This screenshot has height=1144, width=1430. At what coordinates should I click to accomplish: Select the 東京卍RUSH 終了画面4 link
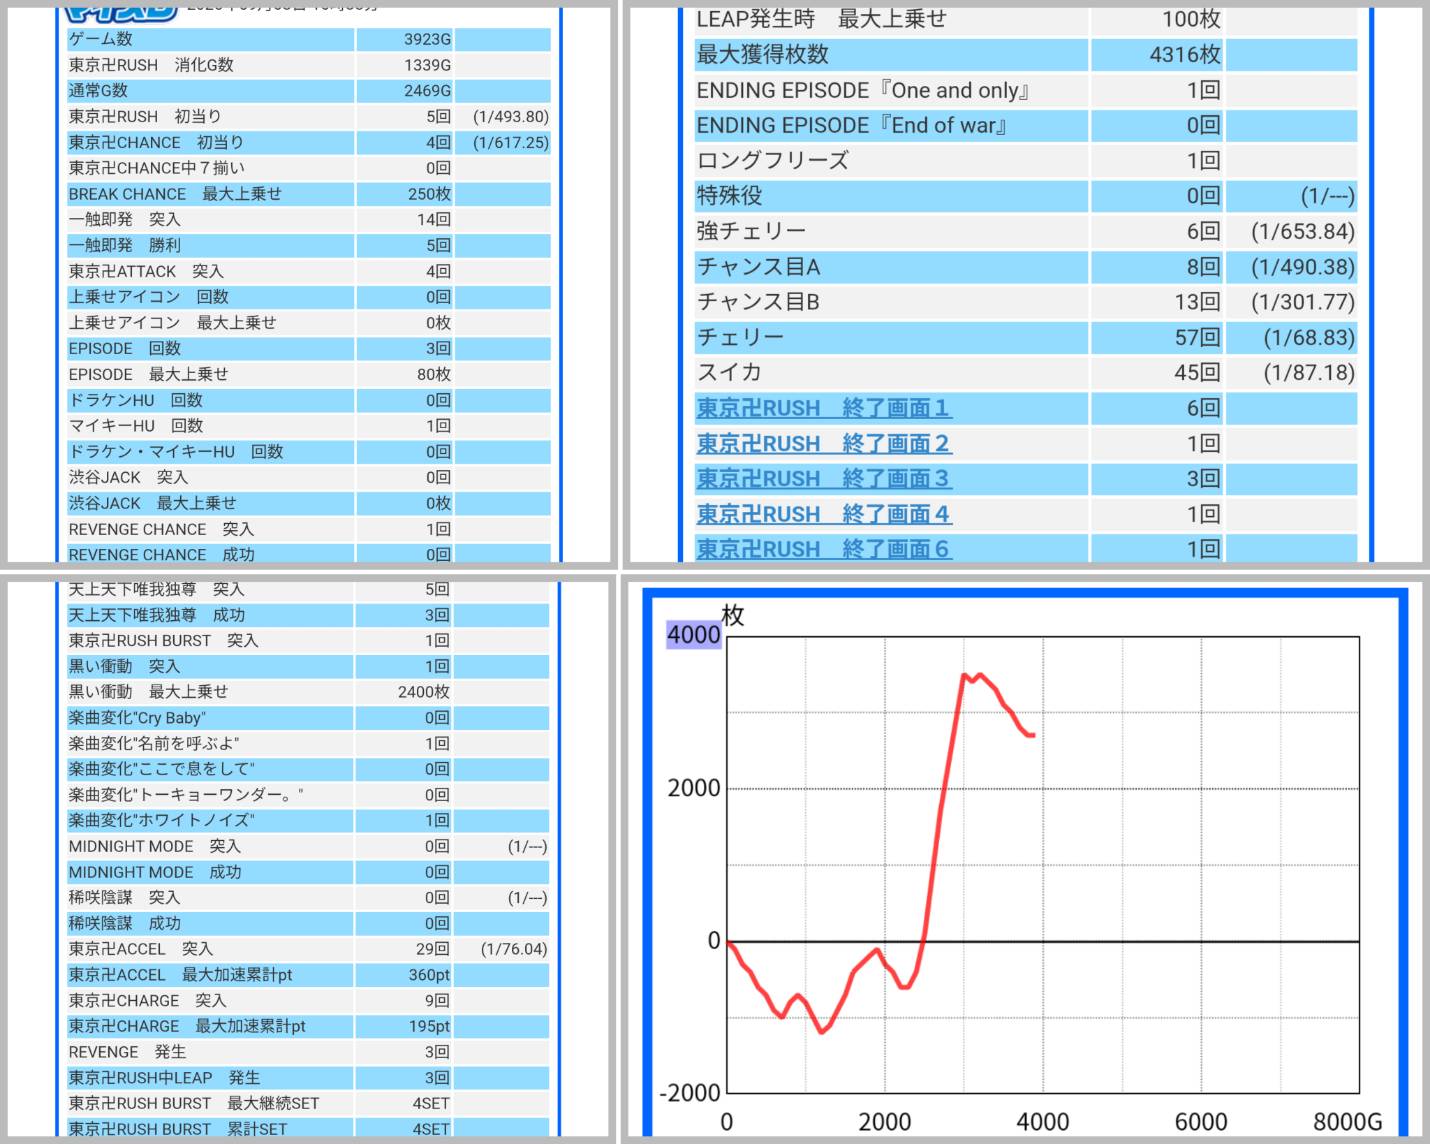tap(823, 514)
